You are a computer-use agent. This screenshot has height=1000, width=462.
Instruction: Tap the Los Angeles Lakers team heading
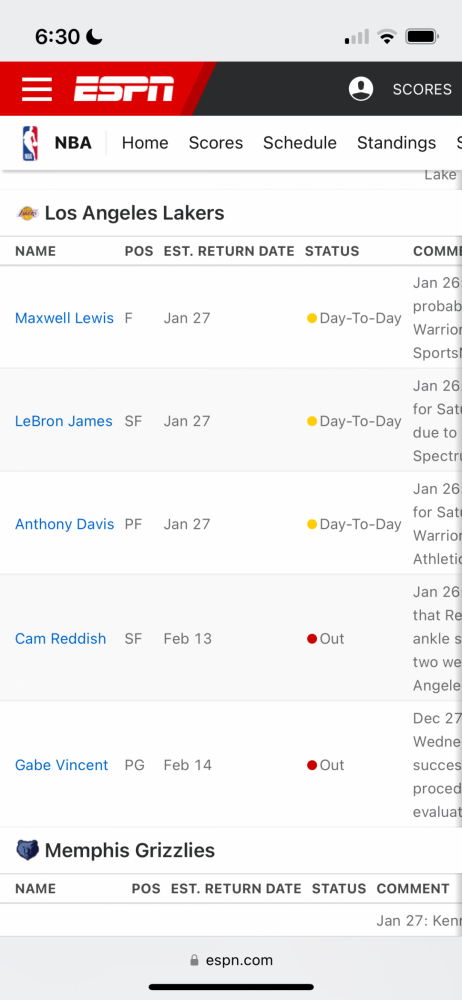pyautogui.click(x=135, y=213)
